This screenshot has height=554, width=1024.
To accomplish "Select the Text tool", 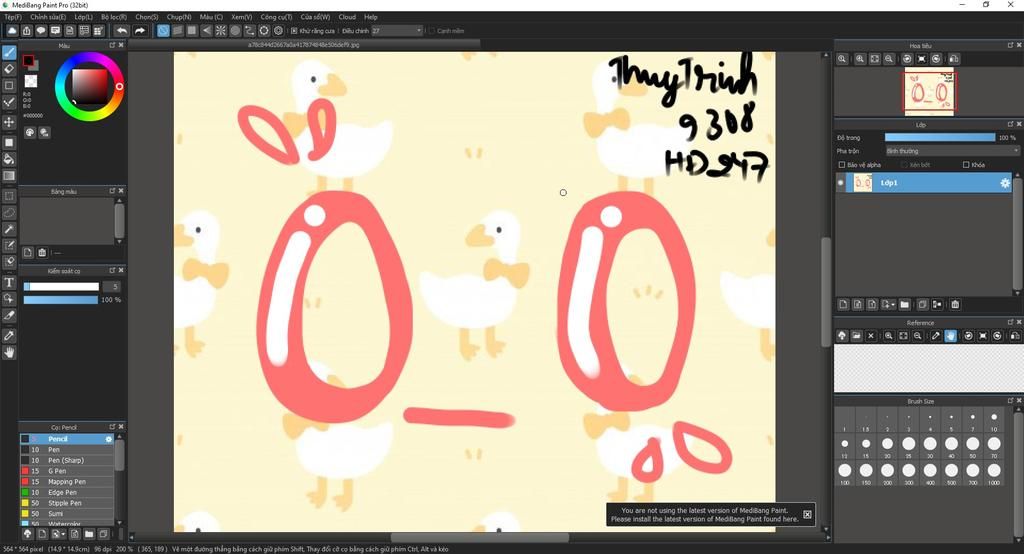I will [9, 282].
